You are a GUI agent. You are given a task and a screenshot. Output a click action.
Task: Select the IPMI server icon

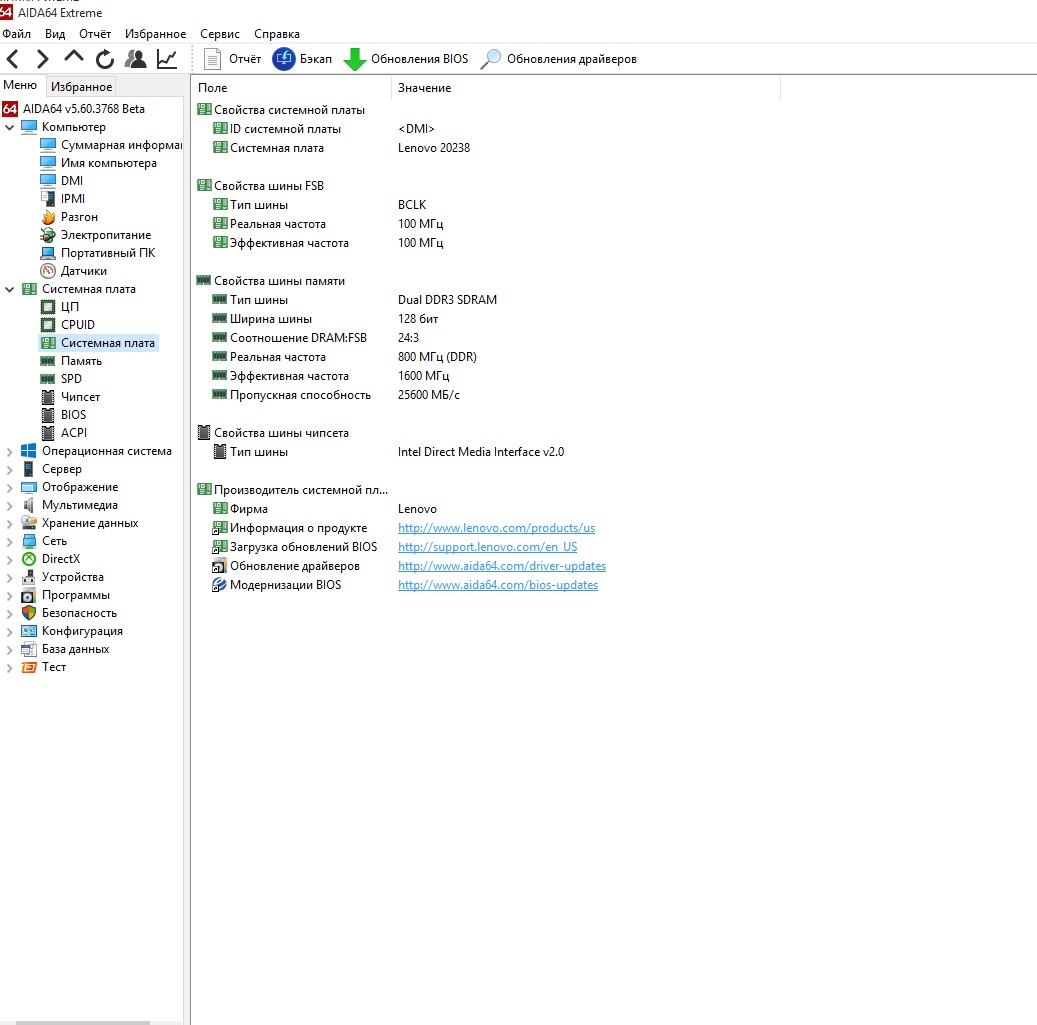point(48,198)
